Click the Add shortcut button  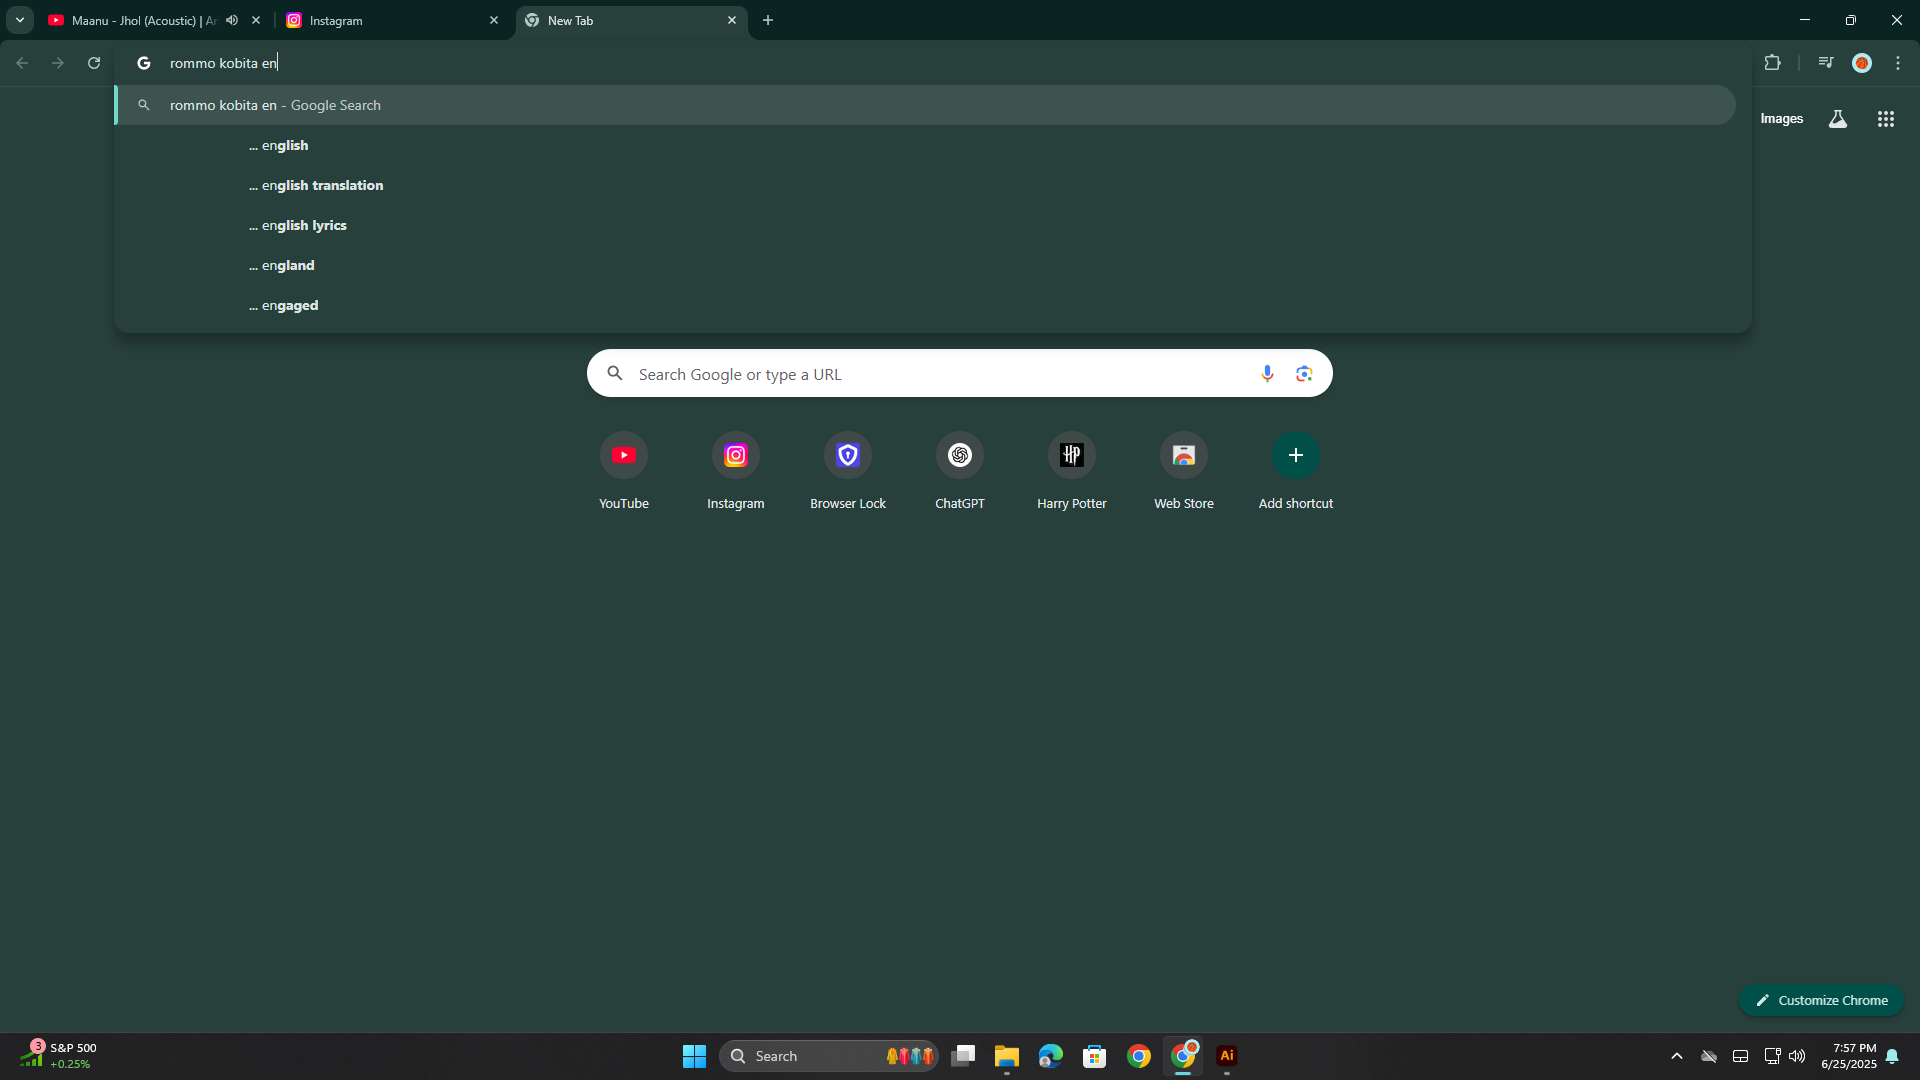pos(1296,472)
